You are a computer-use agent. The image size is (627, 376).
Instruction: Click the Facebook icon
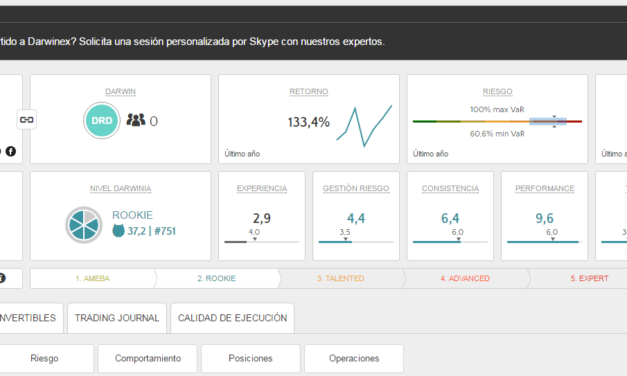[11, 151]
